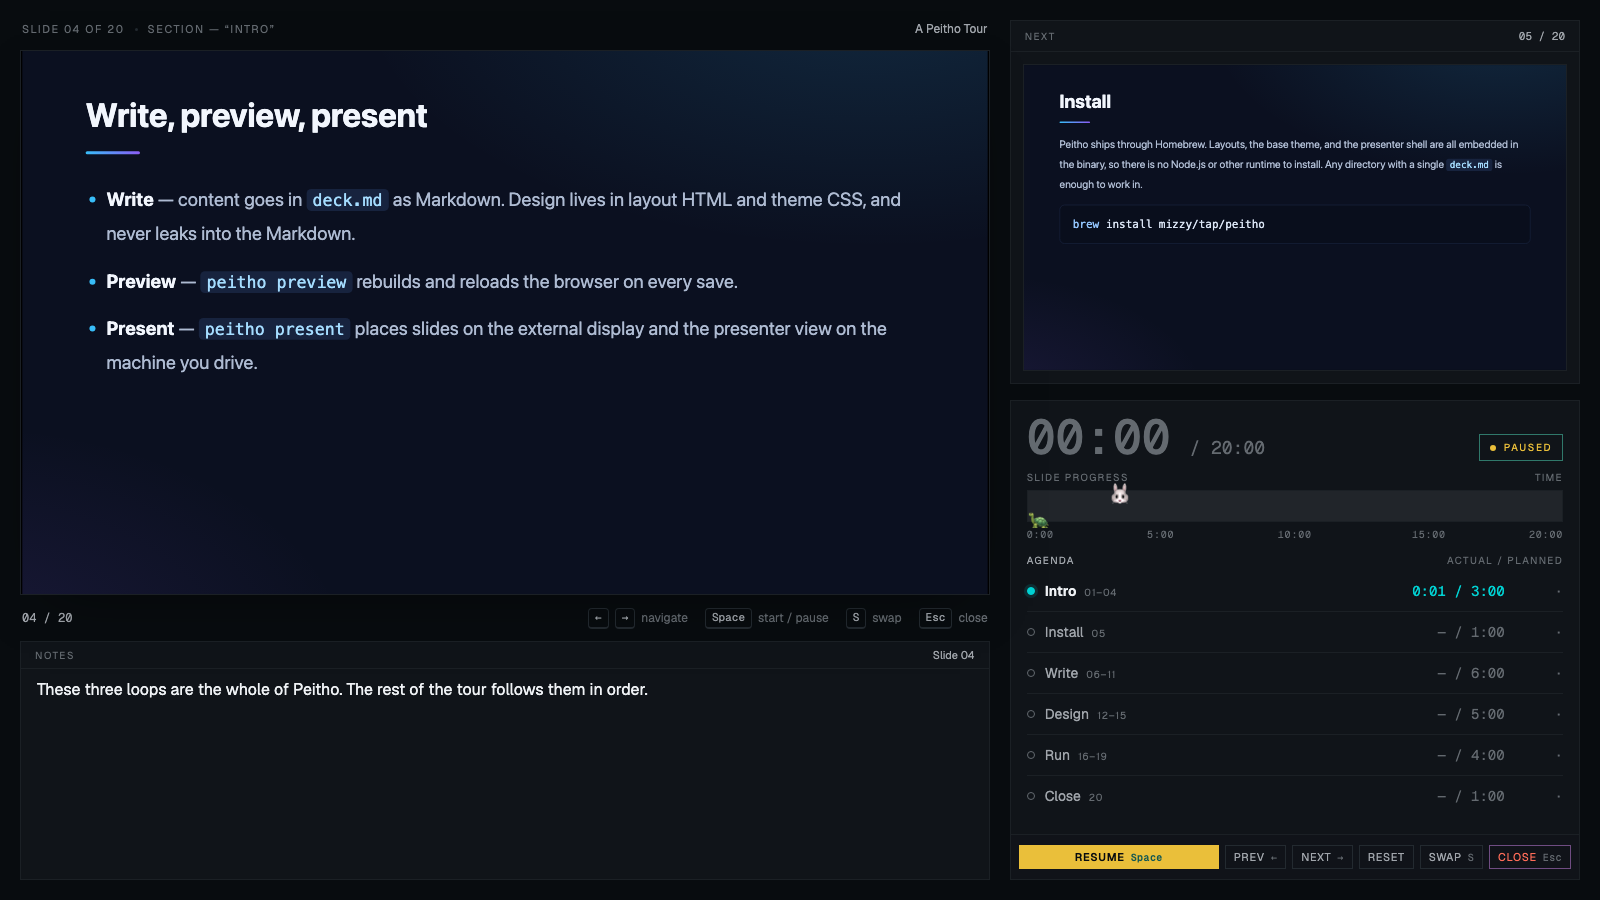
Task: Select the Design agenda section
Action: click(x=1294, y=714)
